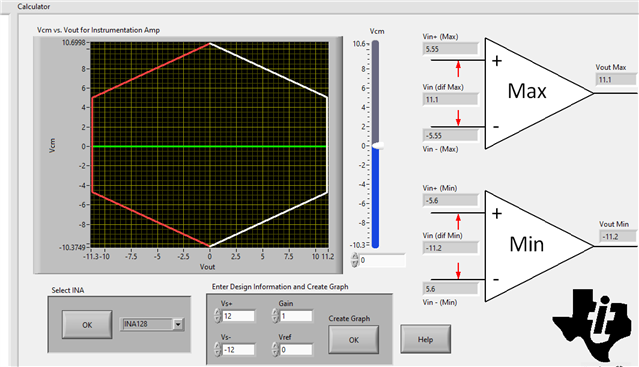The height and width of the screenshot is (367, 639).
Task: Click the 10.6998 top Vcm axis label
Action: click(x=74, y=42)
